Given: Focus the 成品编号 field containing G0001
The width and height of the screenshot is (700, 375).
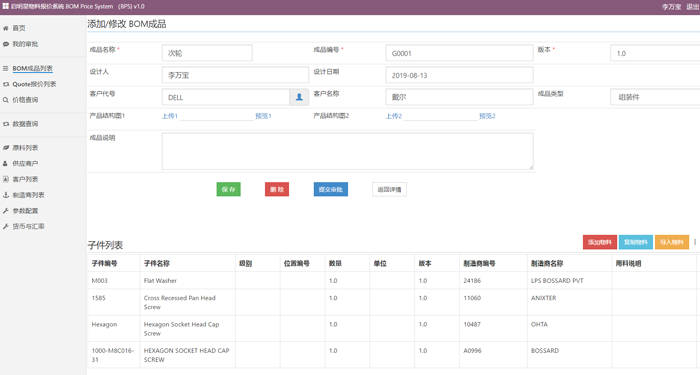Looking at the screenshot, I should coord(459,53).
